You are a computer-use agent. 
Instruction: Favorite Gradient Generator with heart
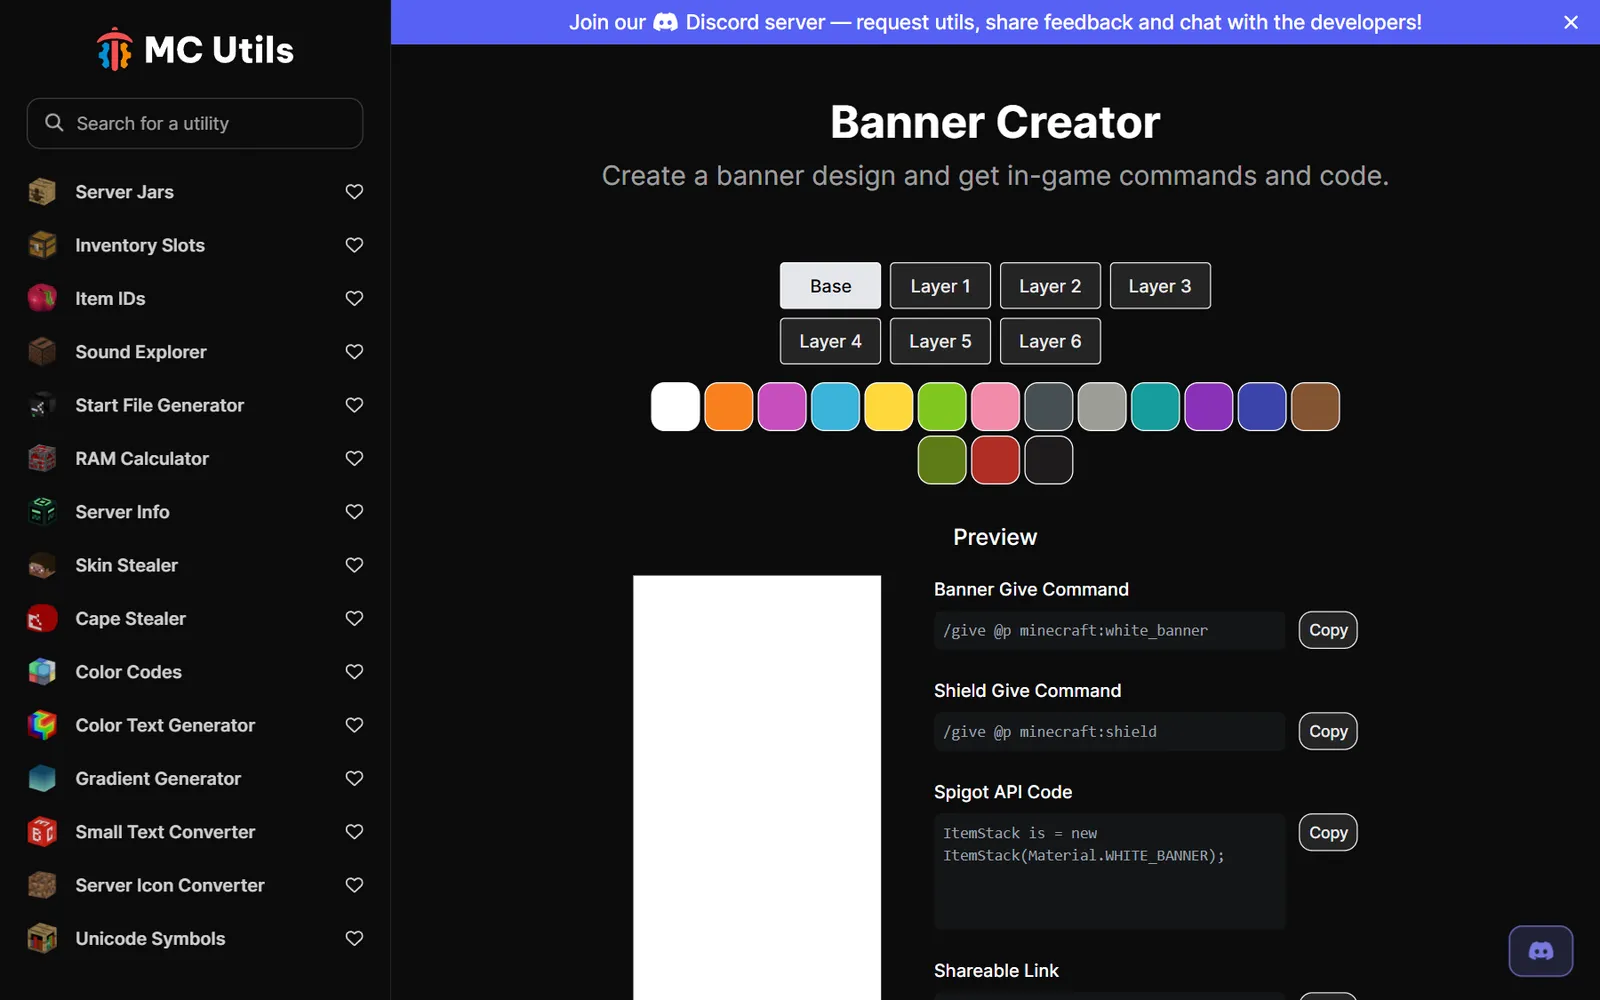[354, 778]
